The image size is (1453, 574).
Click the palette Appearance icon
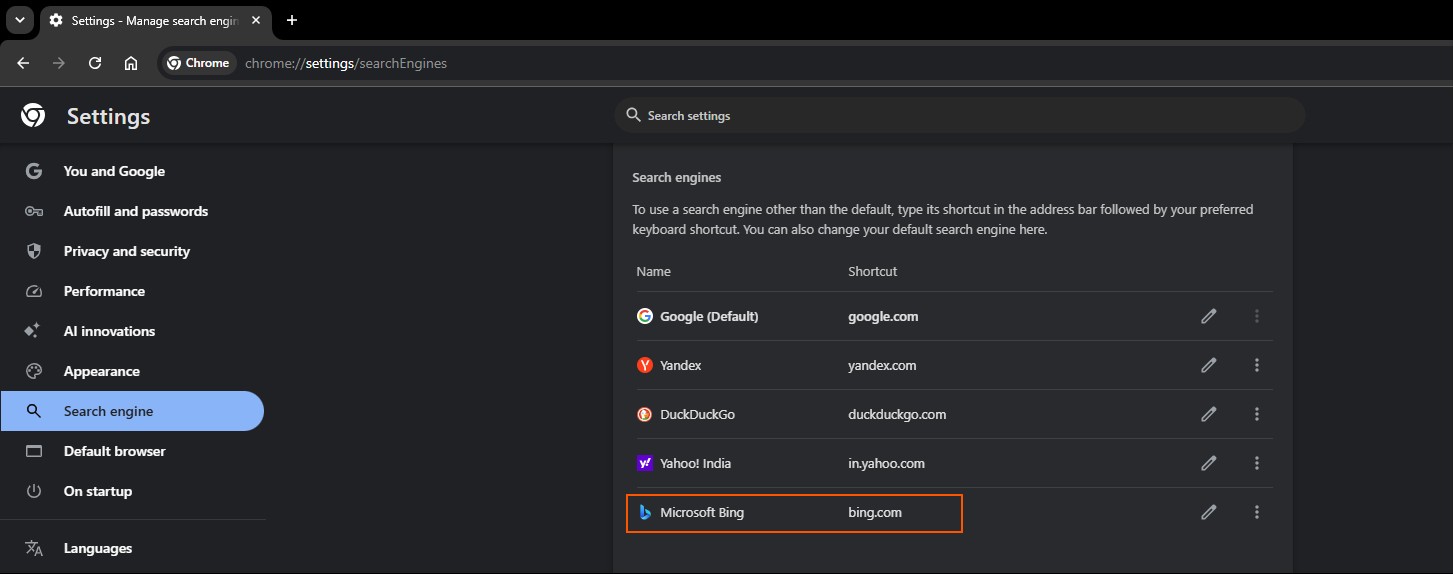point(34,371)
